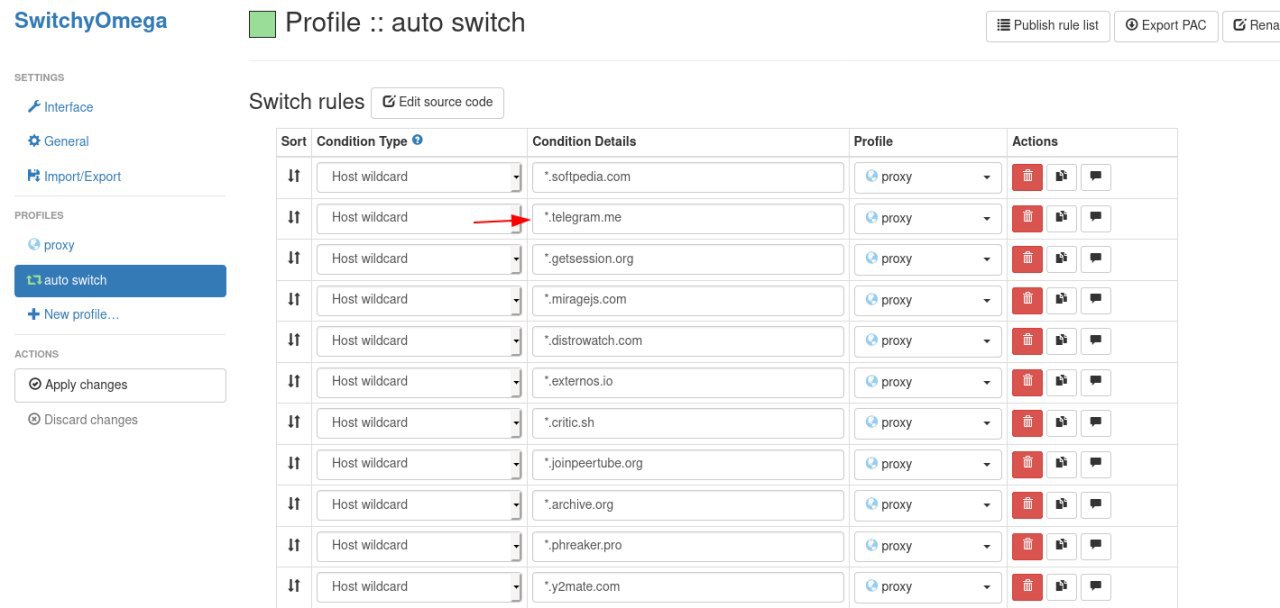
Task: Open condition type dropdown for *.joinpeertube.org
Action: 419,464
